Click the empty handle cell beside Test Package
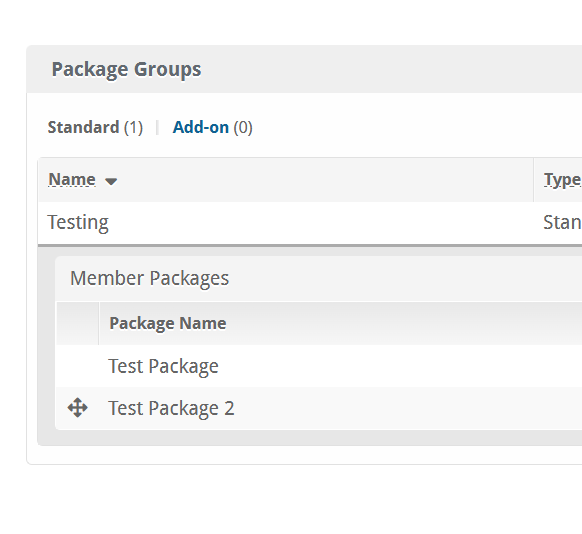Viewport: 582px width, 534px height. 78,366
